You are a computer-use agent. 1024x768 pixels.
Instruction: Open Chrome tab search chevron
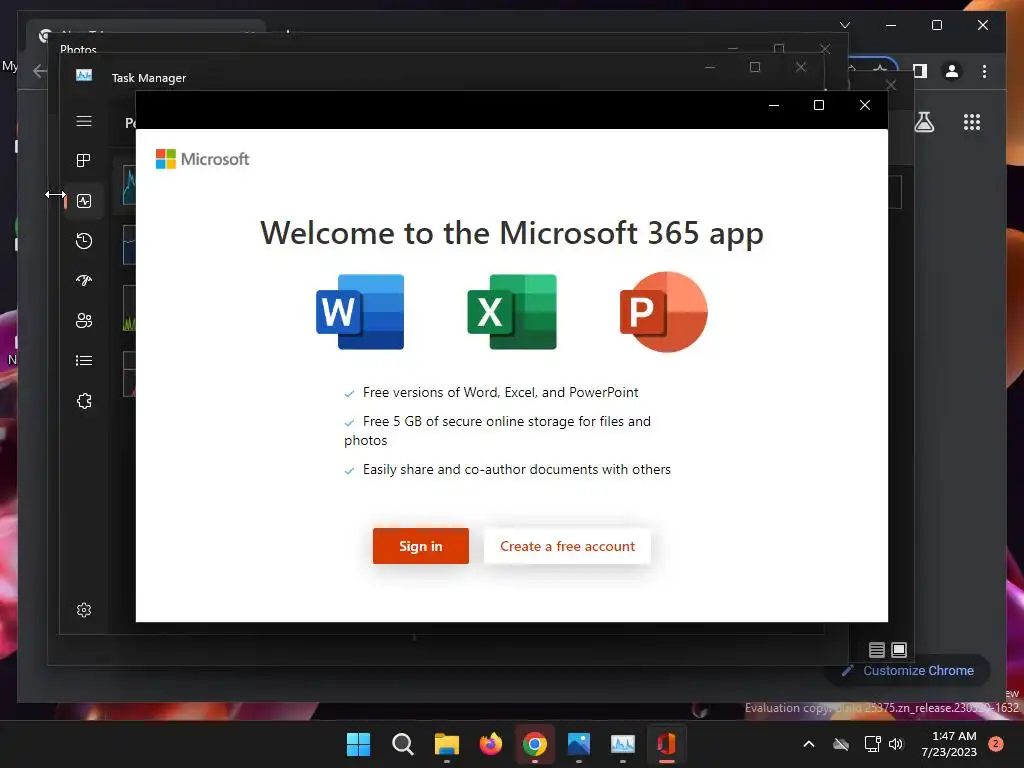coord(845,25)
